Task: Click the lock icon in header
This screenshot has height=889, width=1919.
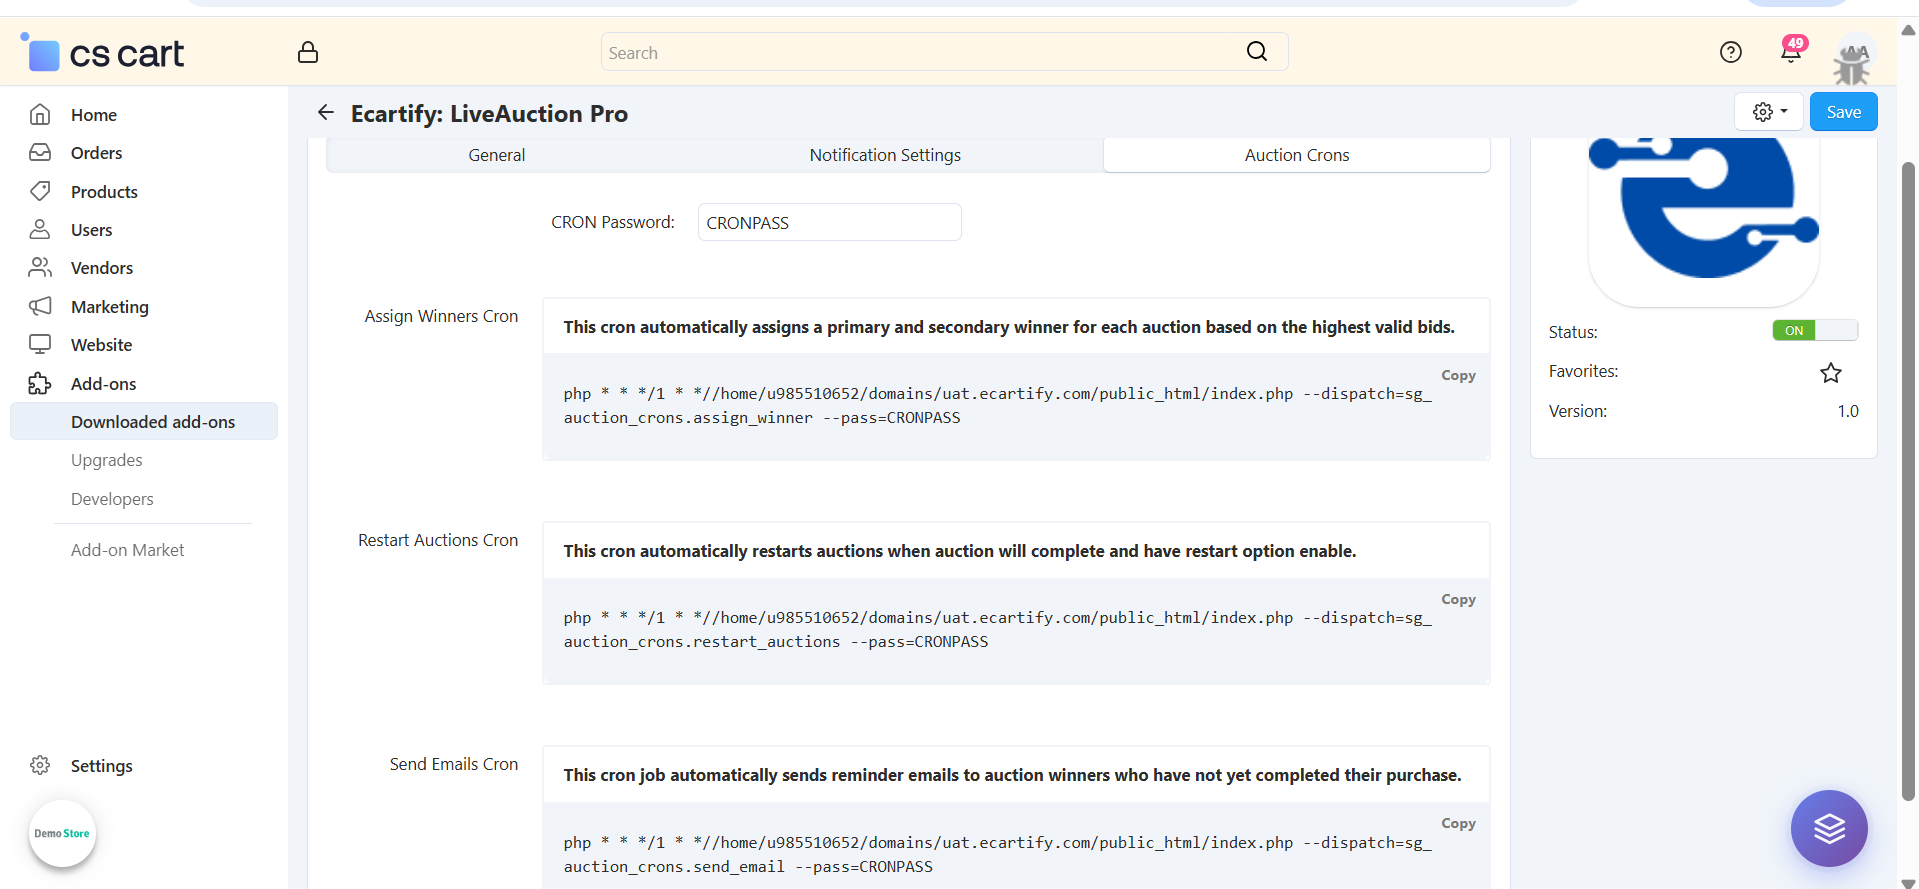Action: coord(308,52)
